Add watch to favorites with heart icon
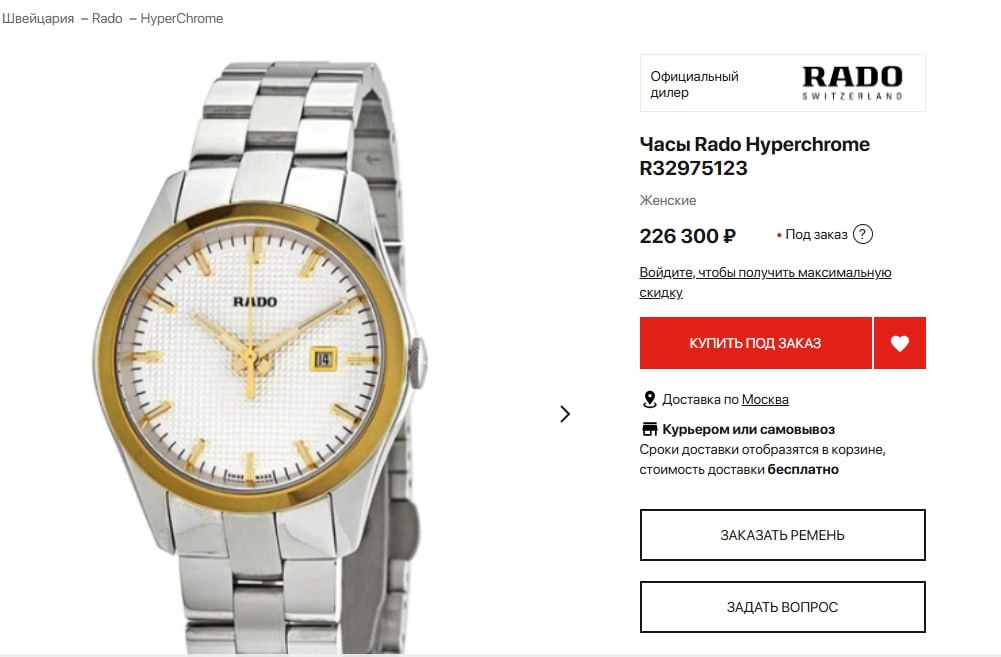Viewport: 1001px width, 657px height. (899, 343)
